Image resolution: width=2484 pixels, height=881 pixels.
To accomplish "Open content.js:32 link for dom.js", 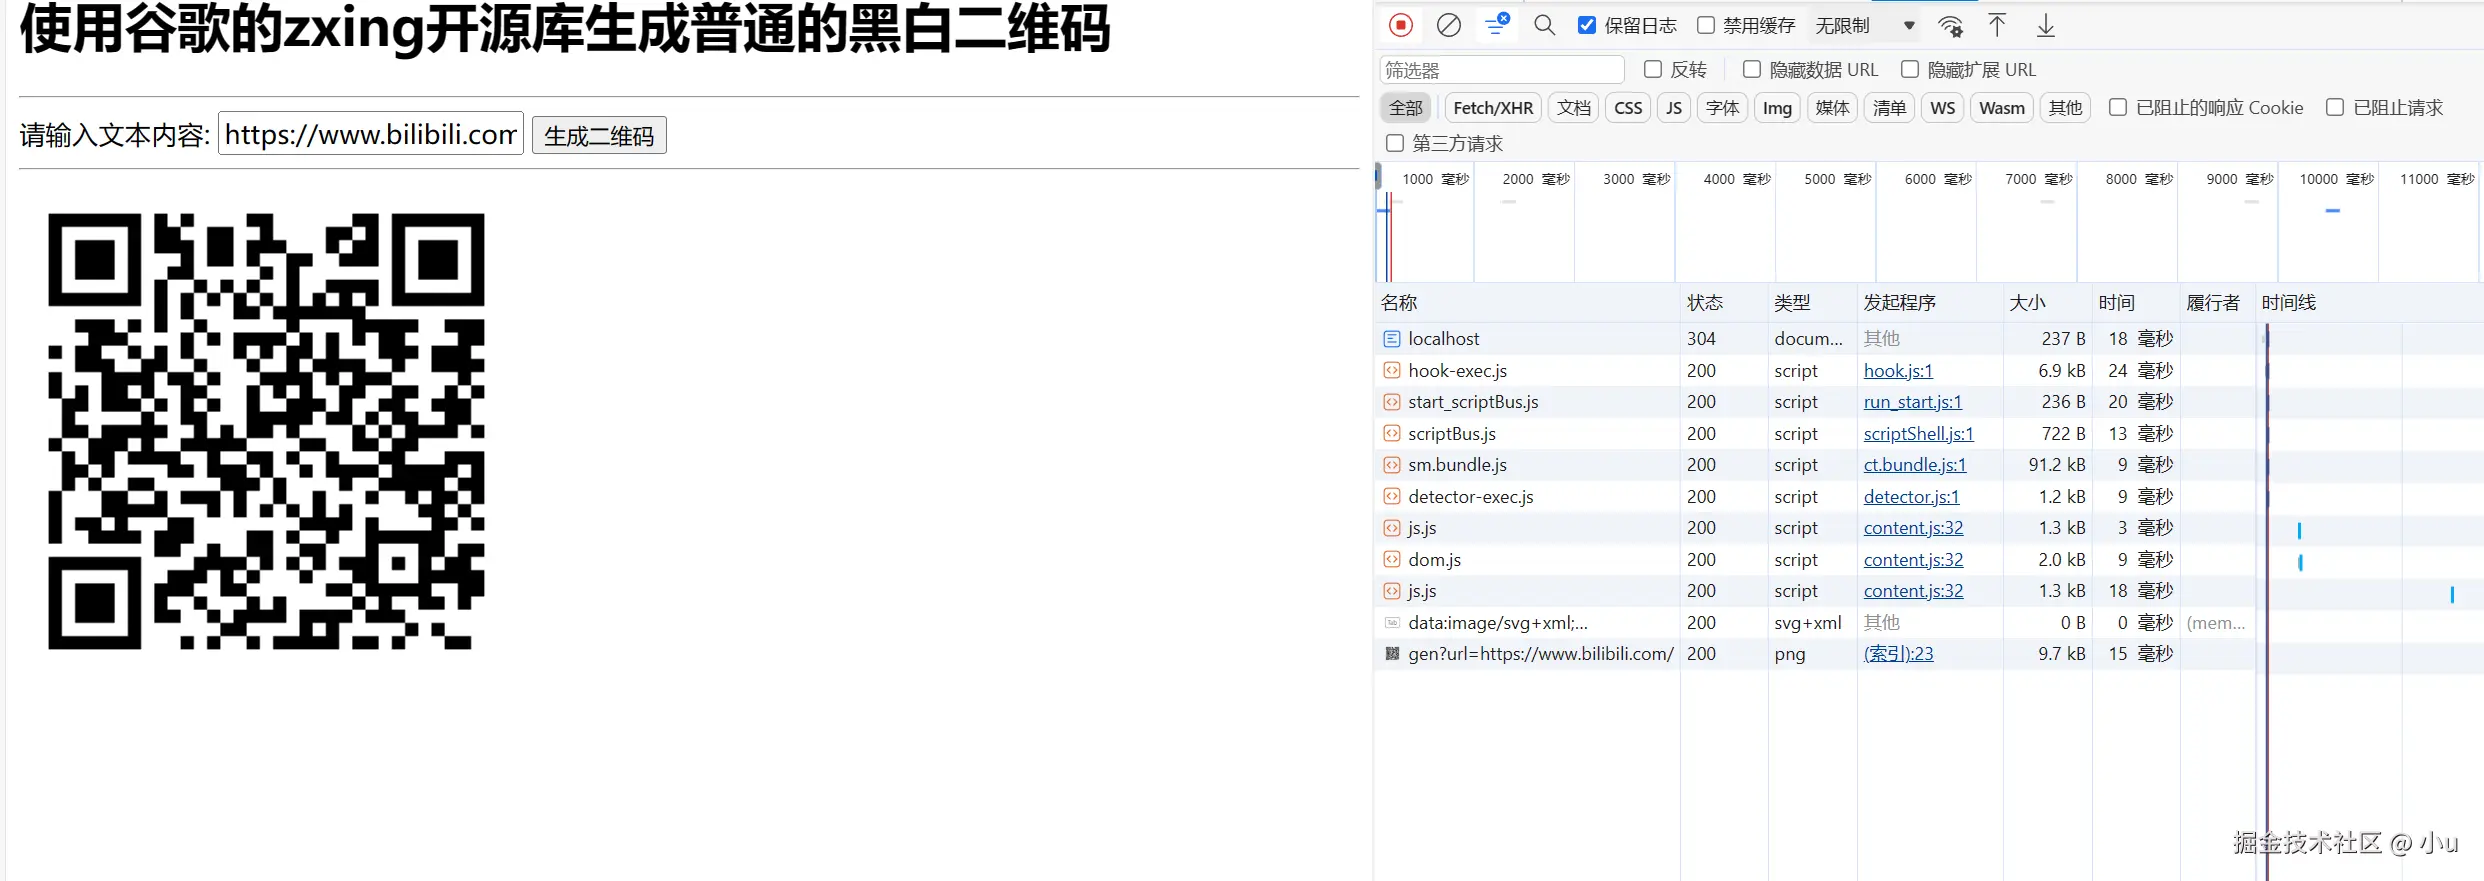I will [1913, 560].
